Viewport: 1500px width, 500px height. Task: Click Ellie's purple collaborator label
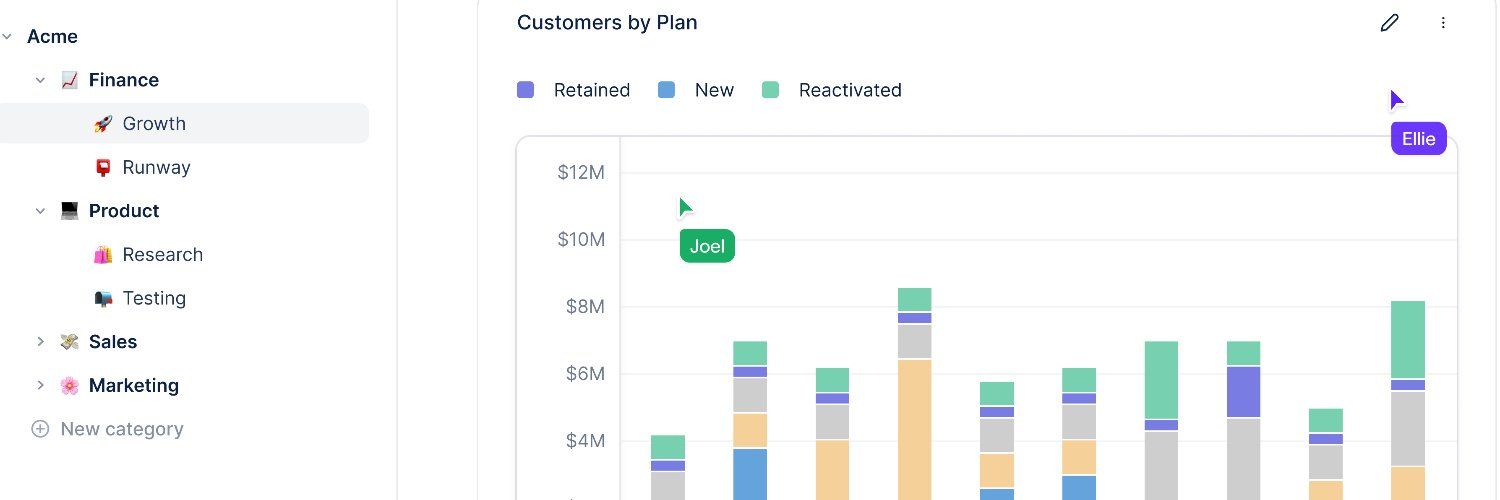tap(1418, 138)
